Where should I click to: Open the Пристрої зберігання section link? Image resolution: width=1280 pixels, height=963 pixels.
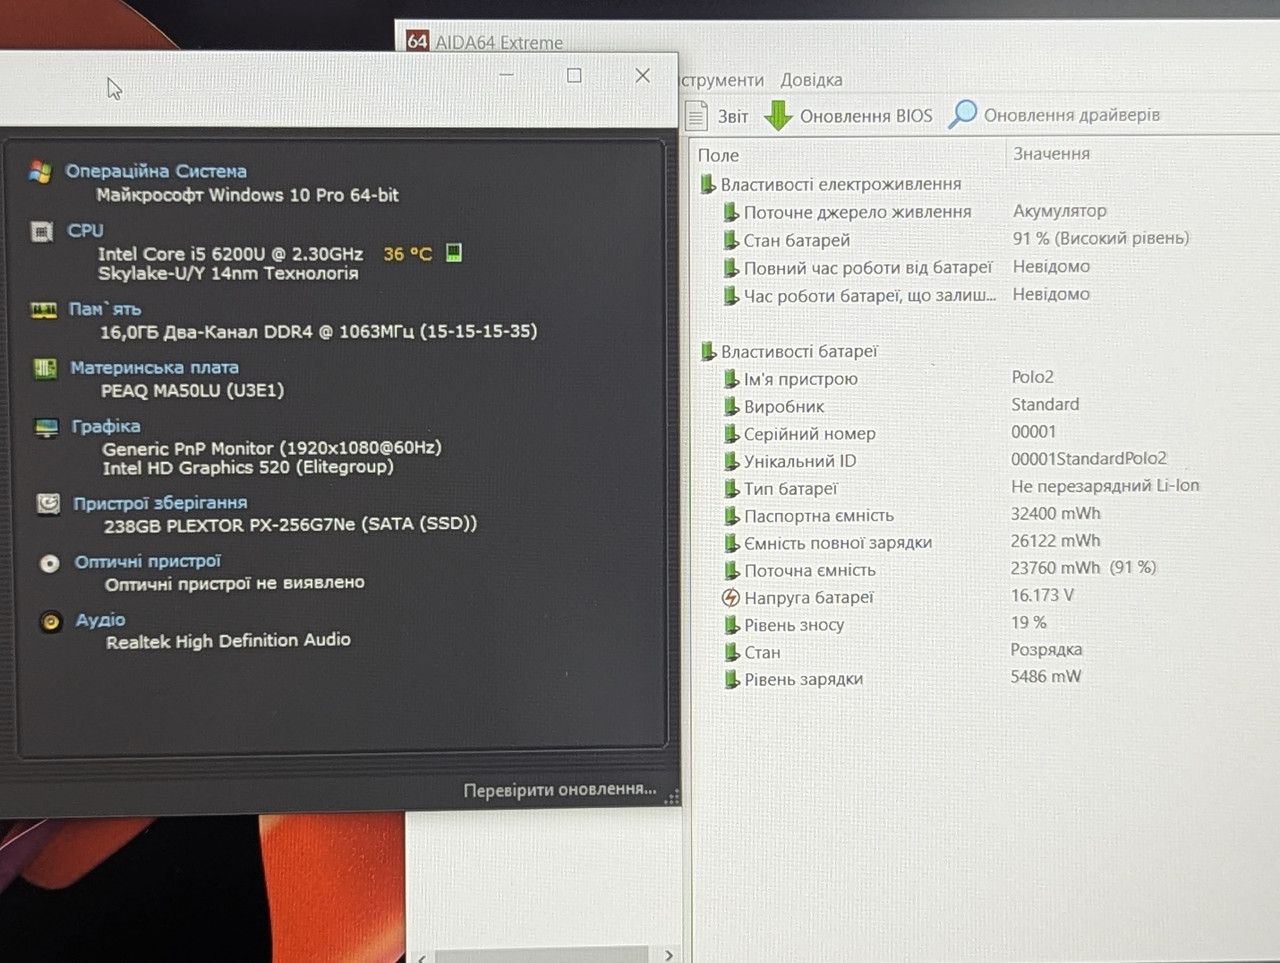[x=160, y=503]
